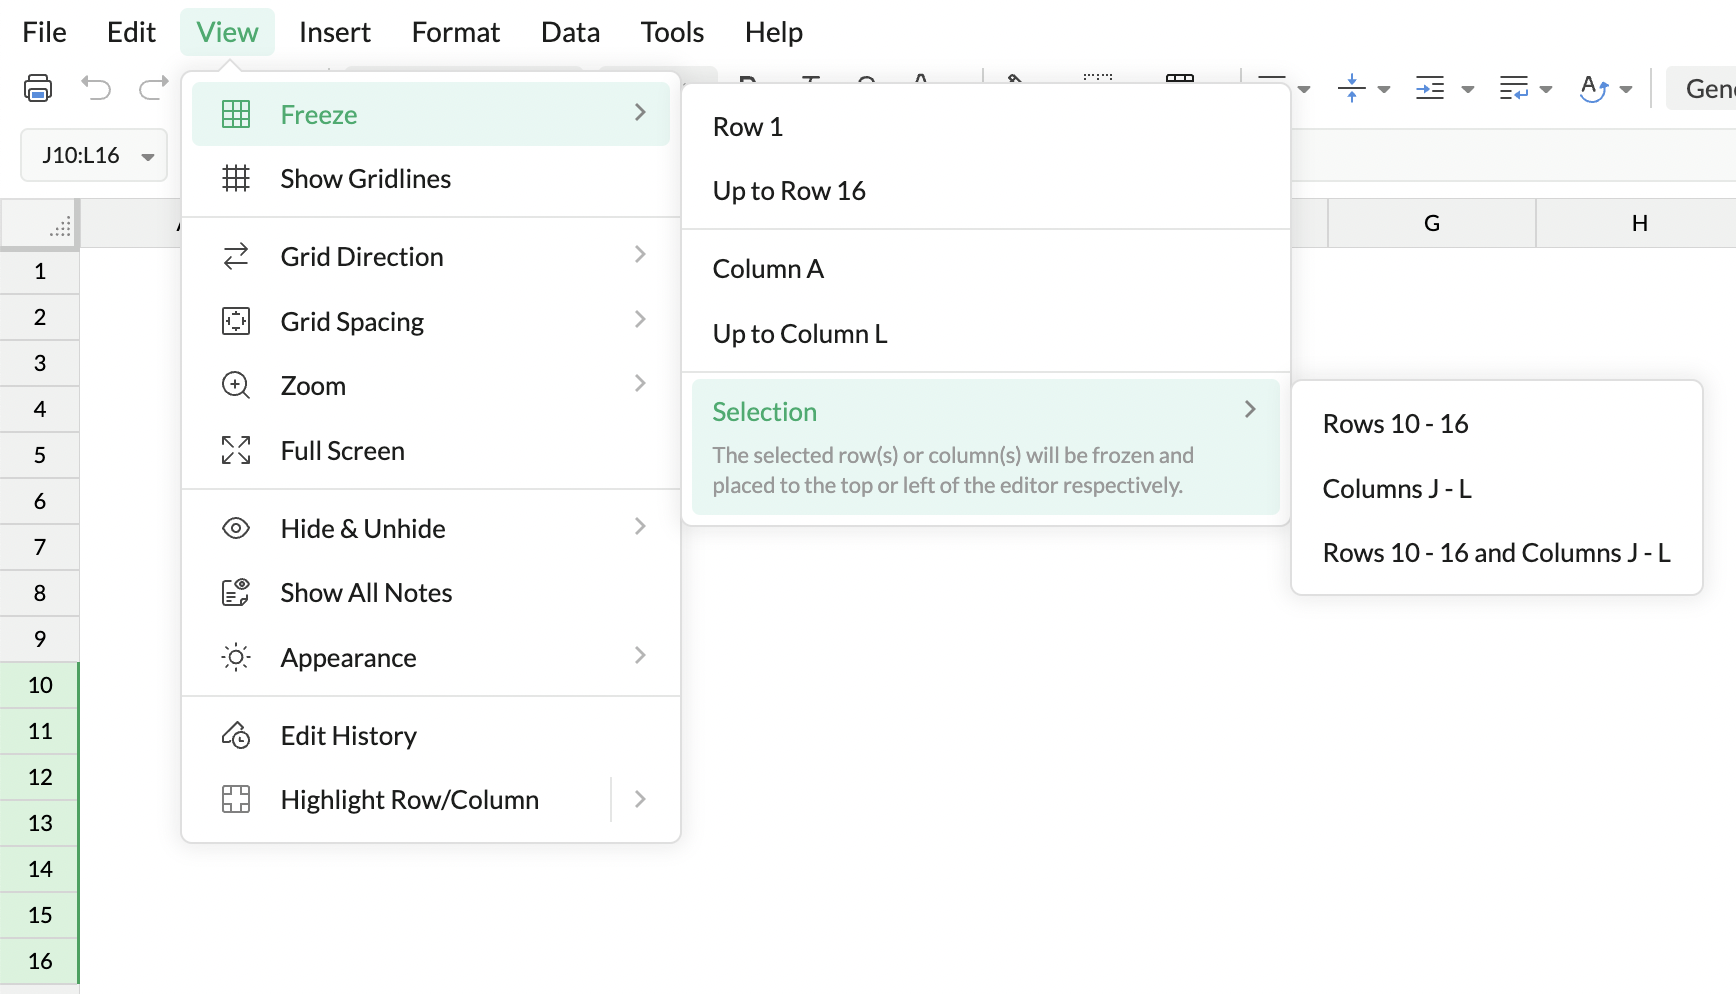Screen dimensions: 1736x994
Task: Click the Redo arrow icon
Action: tap(153, 88)
